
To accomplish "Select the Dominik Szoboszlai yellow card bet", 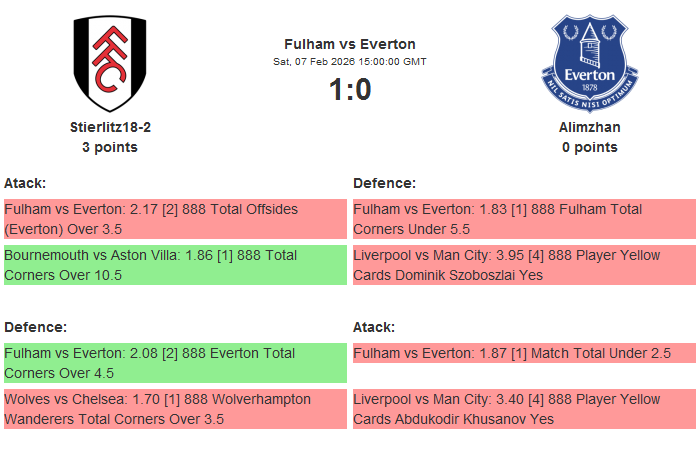I will (523, 265).
